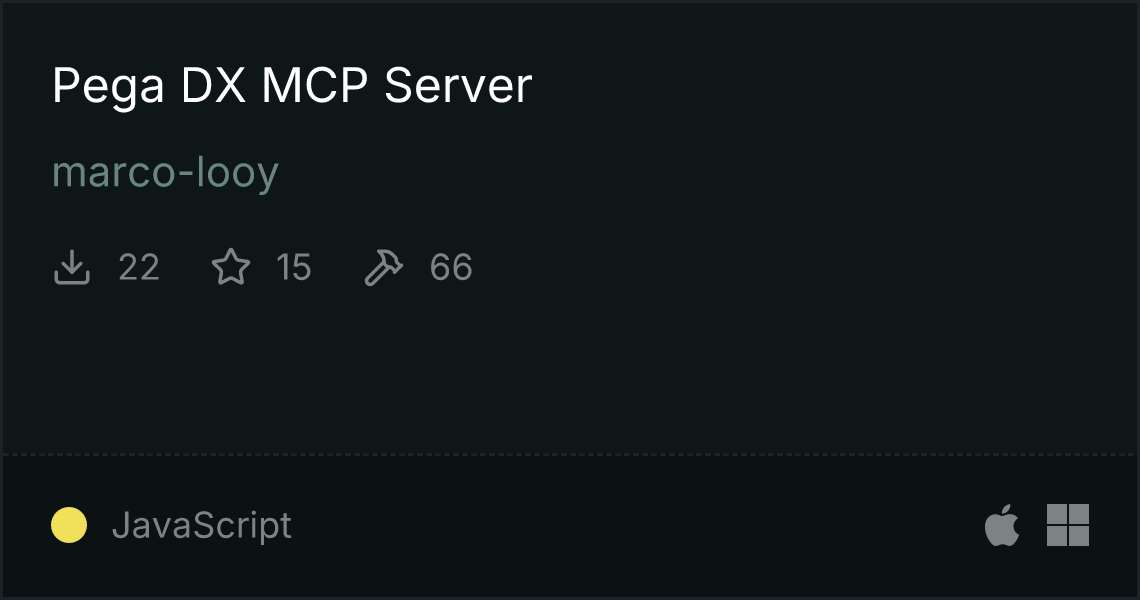Click the dashed divider above the footer
1140x600 pixels.
point(570,455)
